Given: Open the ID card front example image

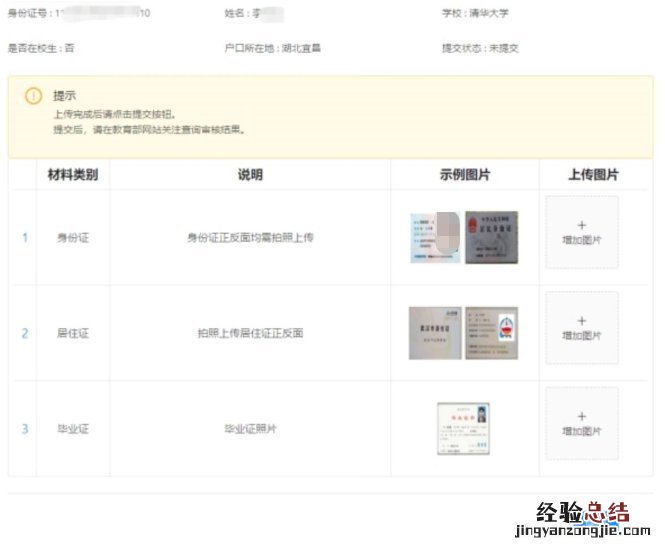Looking at the screenshot, I should point(434,237).
